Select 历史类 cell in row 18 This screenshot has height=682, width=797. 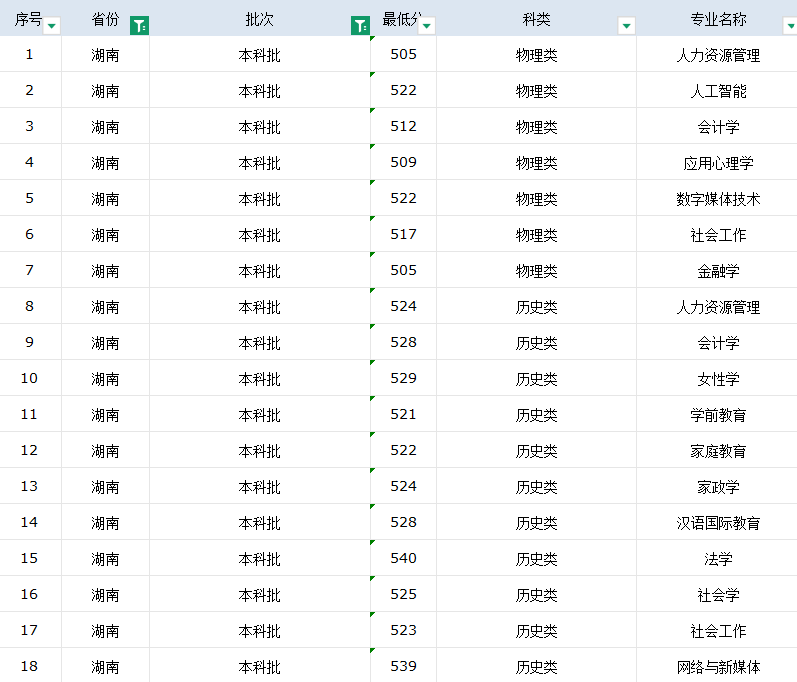click(536, 666)
